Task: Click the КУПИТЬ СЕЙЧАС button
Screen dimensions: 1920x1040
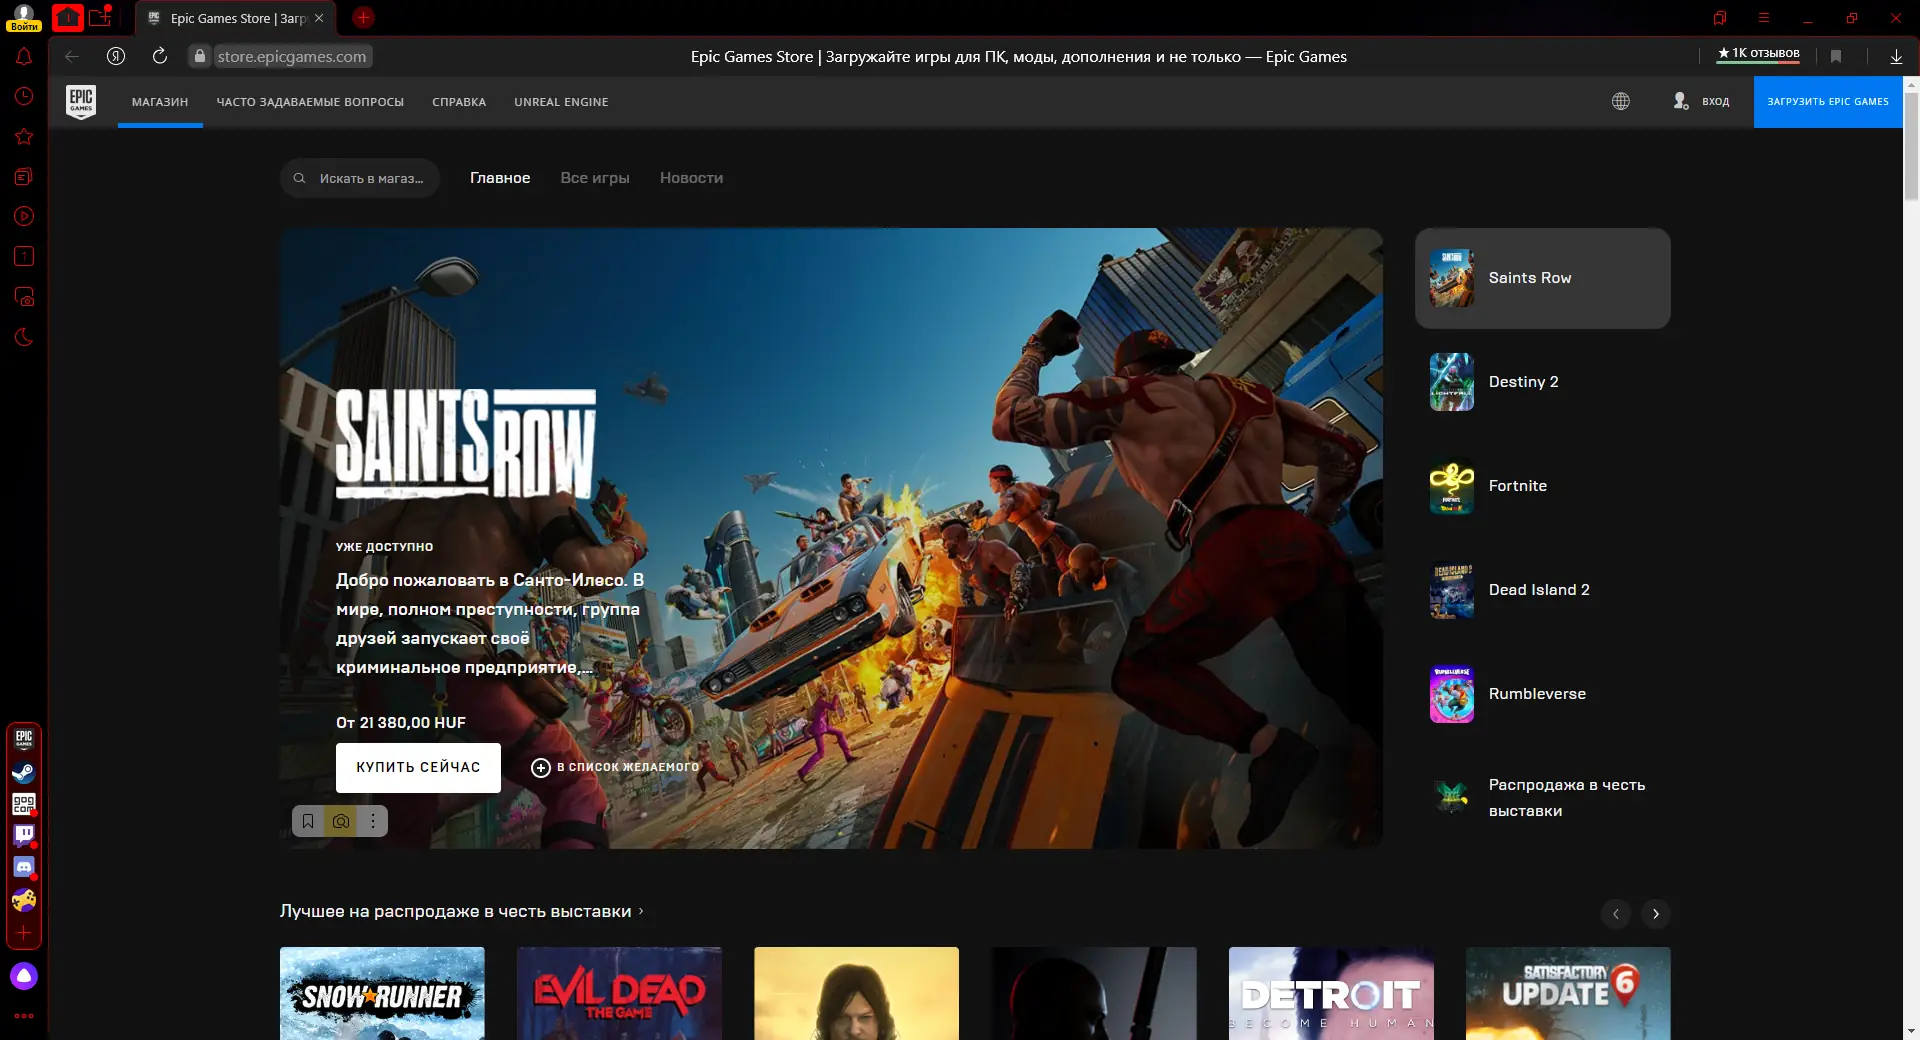Action: coord(418,767)
